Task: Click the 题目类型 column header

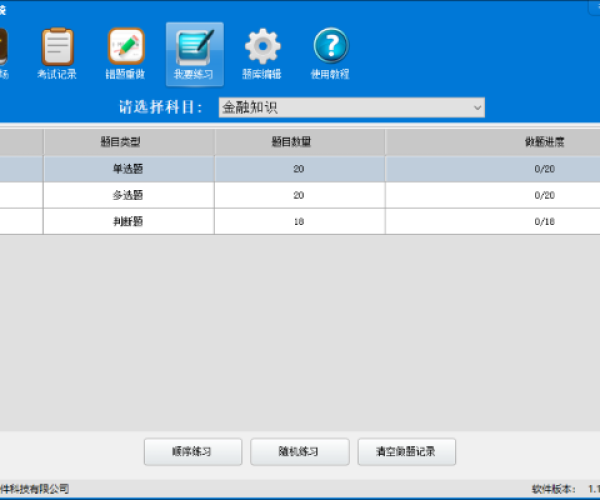Action: point(128,142)
